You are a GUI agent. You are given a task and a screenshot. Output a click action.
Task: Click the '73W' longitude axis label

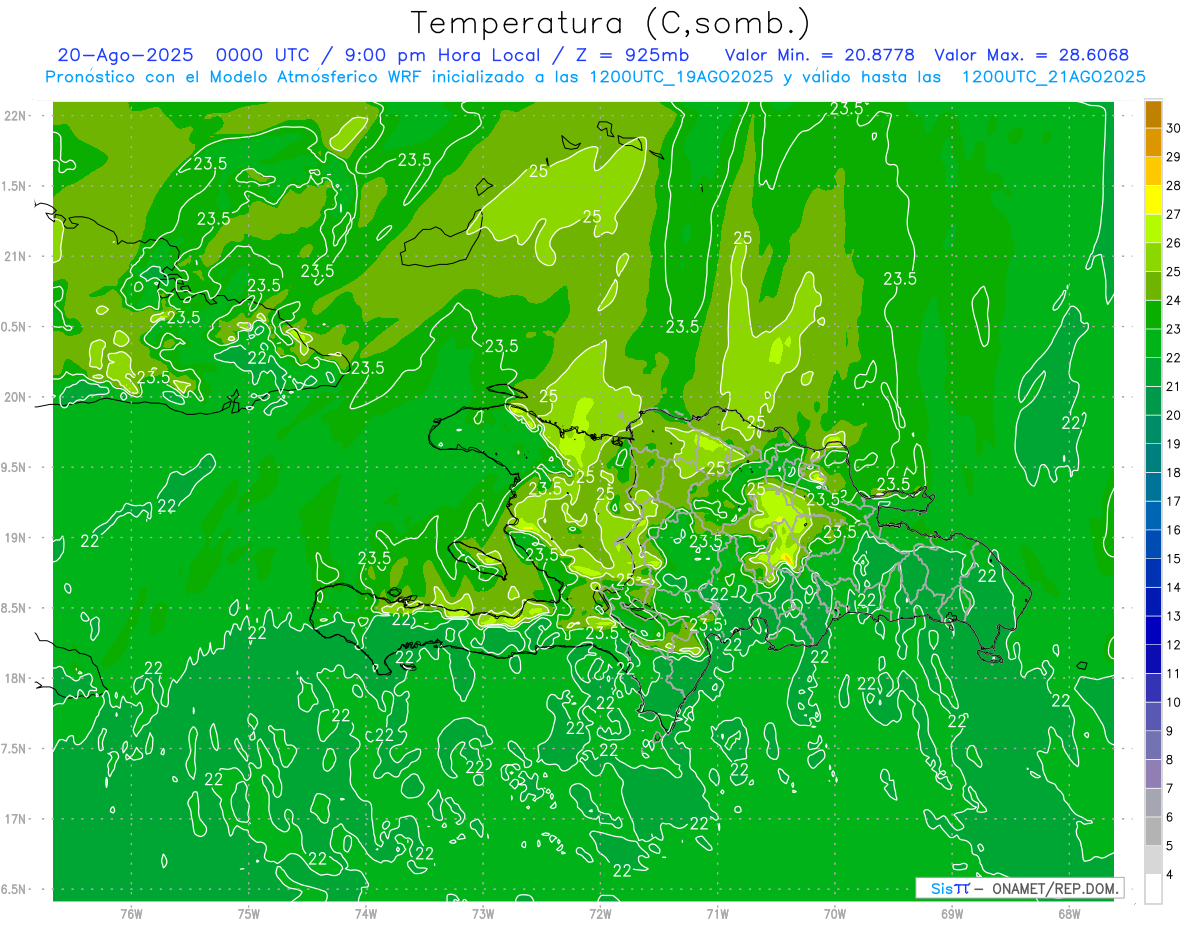coord(483,913)
